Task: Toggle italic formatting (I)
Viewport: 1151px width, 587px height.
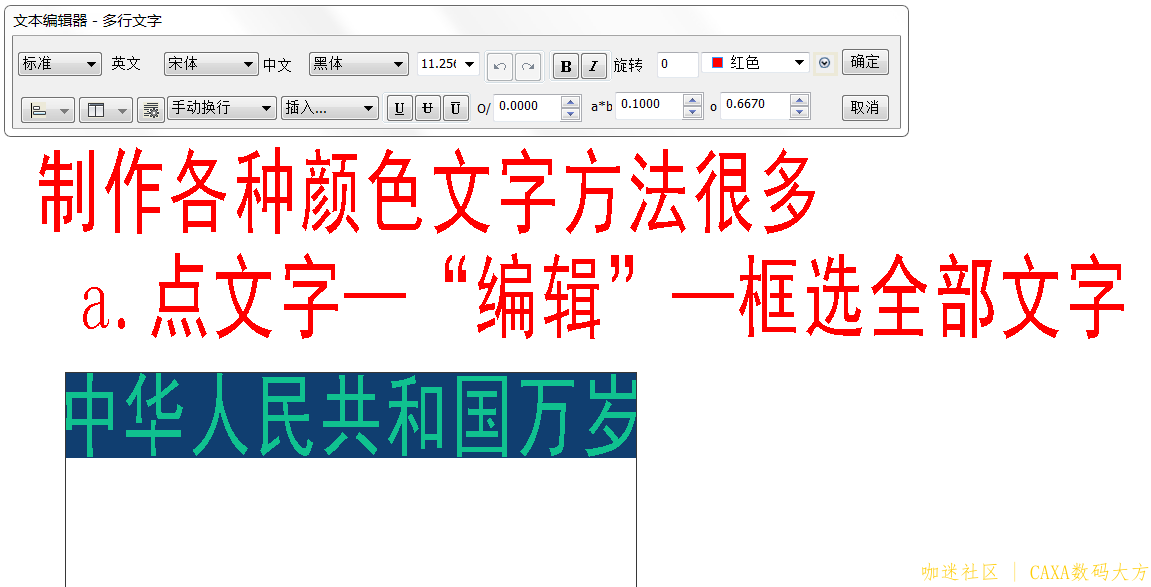Action: click(x=594, y=66)
